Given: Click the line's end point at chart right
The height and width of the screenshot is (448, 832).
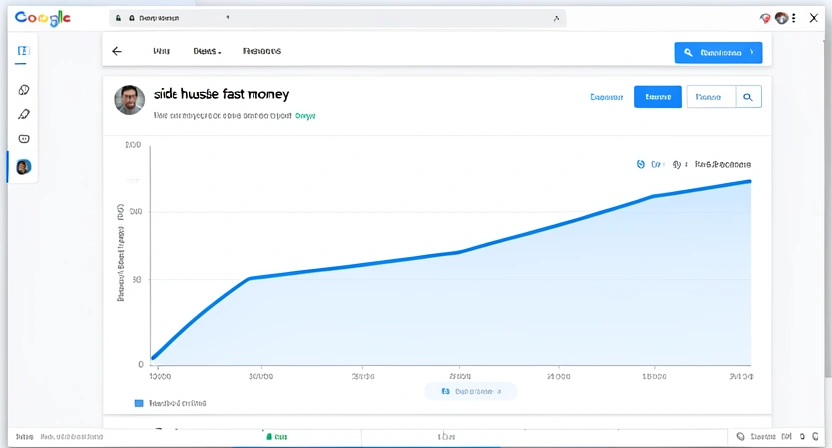Looking at the screenshot, I should pos(749,182).
